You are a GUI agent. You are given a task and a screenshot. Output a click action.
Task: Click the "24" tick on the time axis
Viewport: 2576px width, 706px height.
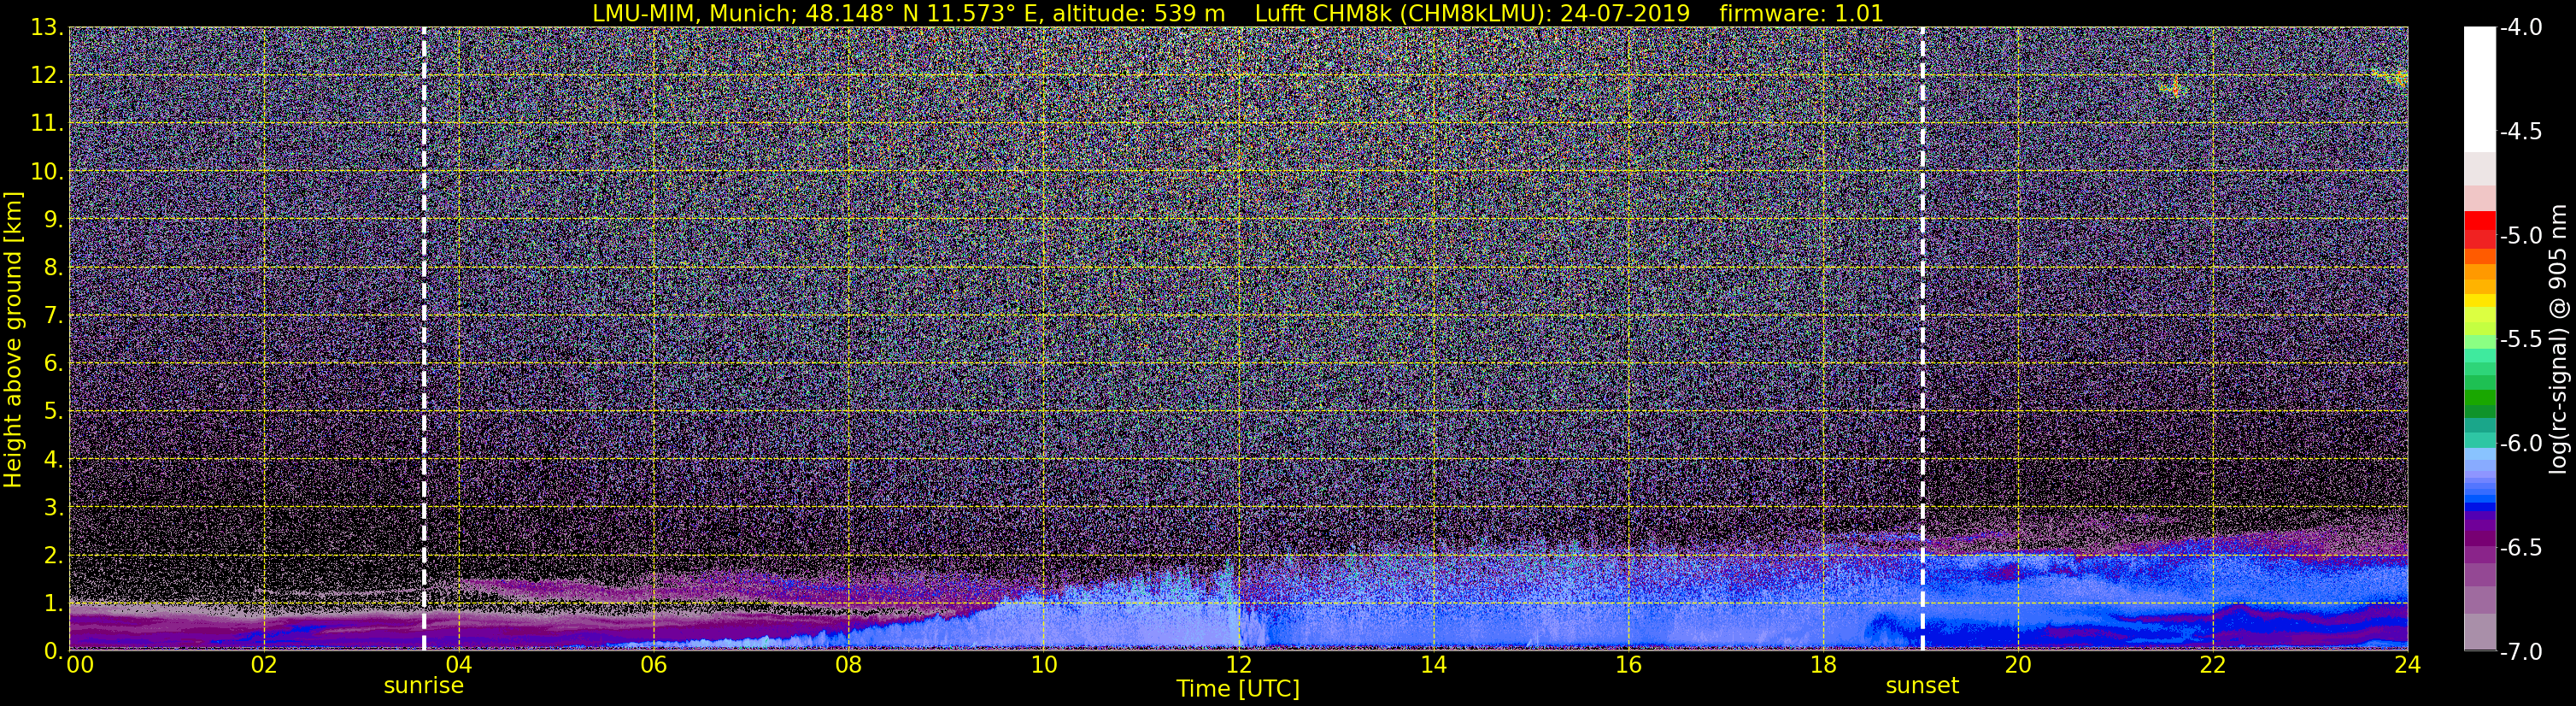pos(2408,665)
